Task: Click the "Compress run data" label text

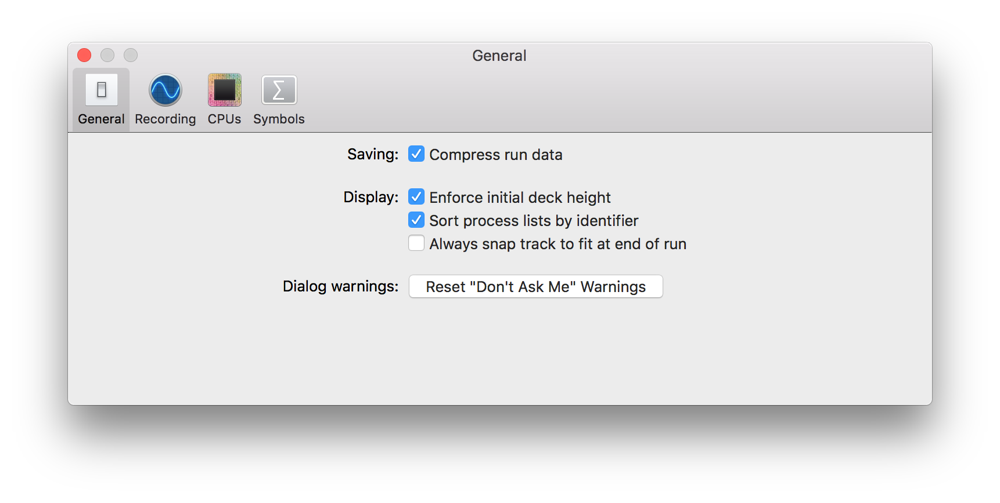Action: 495,155
